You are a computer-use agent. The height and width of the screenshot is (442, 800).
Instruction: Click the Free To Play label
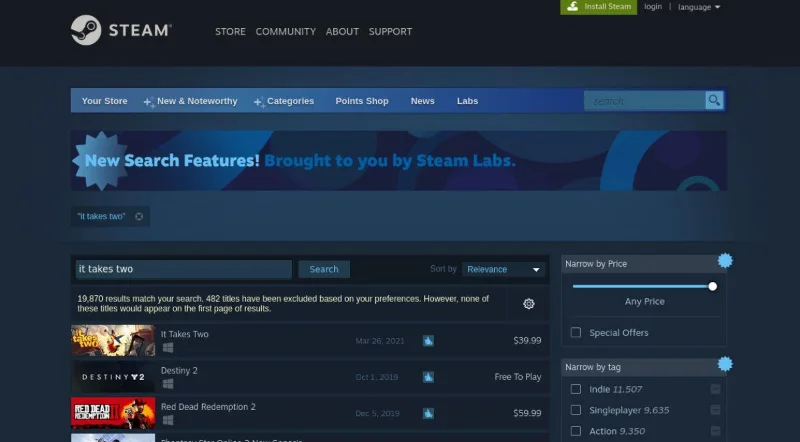[518, 377]
